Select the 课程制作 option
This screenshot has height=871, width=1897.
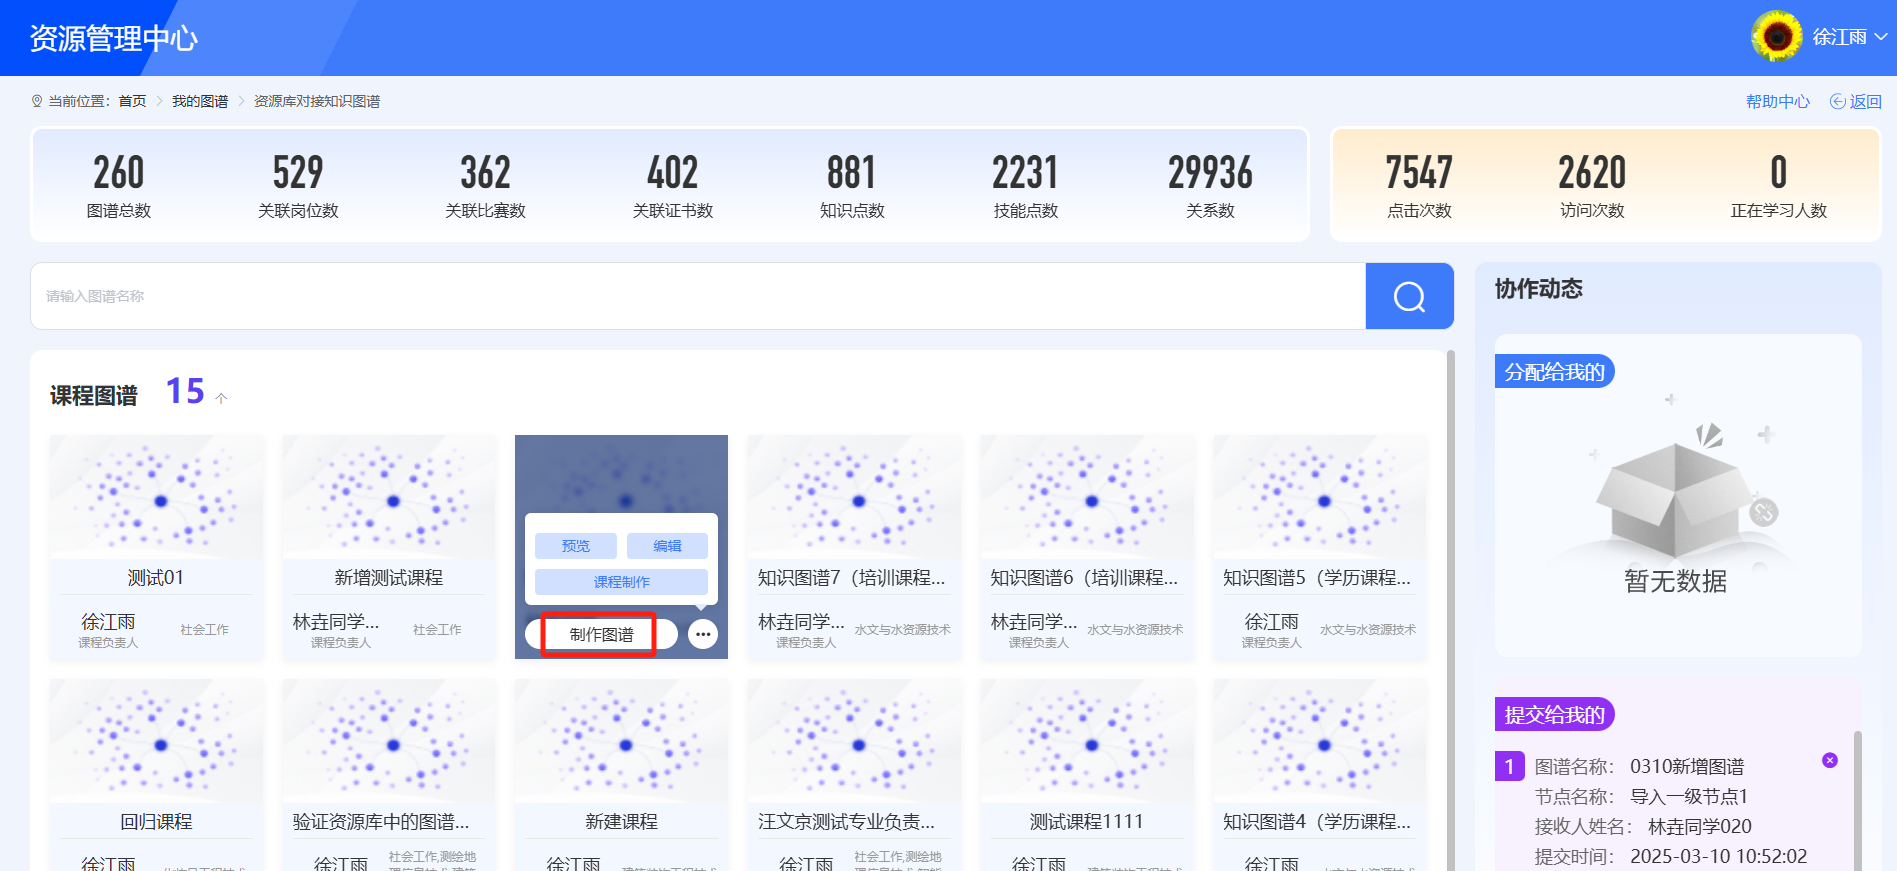coord(621,582)
